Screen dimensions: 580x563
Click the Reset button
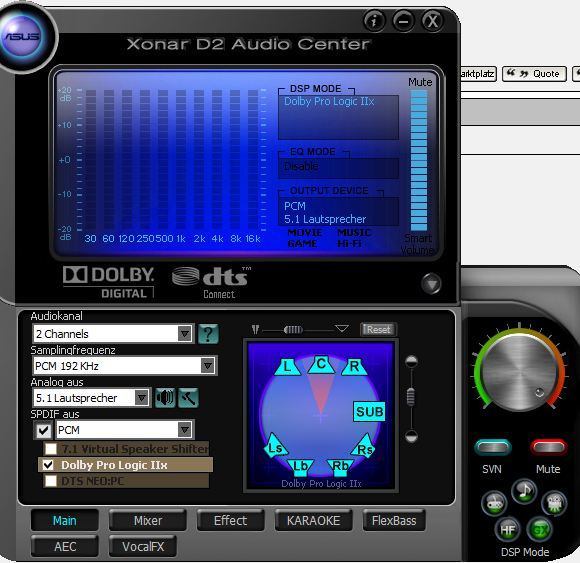(x=378, y=329)
